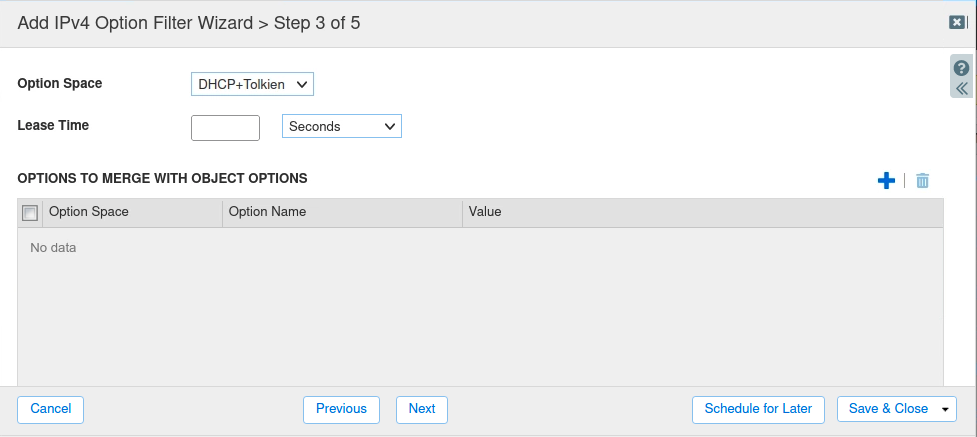The image size is (977, 437).
Task: Open the Save & Close dropdown arrow
Action: click(945, 409)
